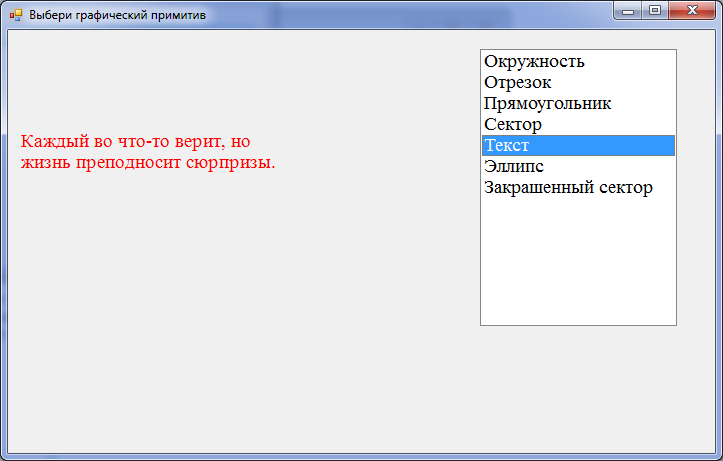Click highlighted 'Текст' list item
The width and height of the screenshot is (723, 461).
578,145
